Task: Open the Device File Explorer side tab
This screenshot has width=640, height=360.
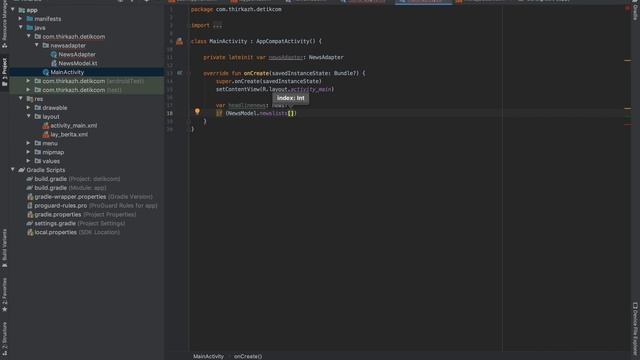Action: pyautogui.click(x=635, y=329)
